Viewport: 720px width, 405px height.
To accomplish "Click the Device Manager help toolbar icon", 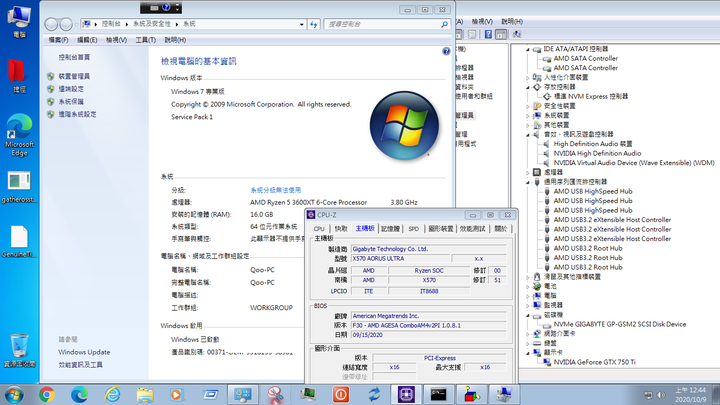I will point(488,34).
